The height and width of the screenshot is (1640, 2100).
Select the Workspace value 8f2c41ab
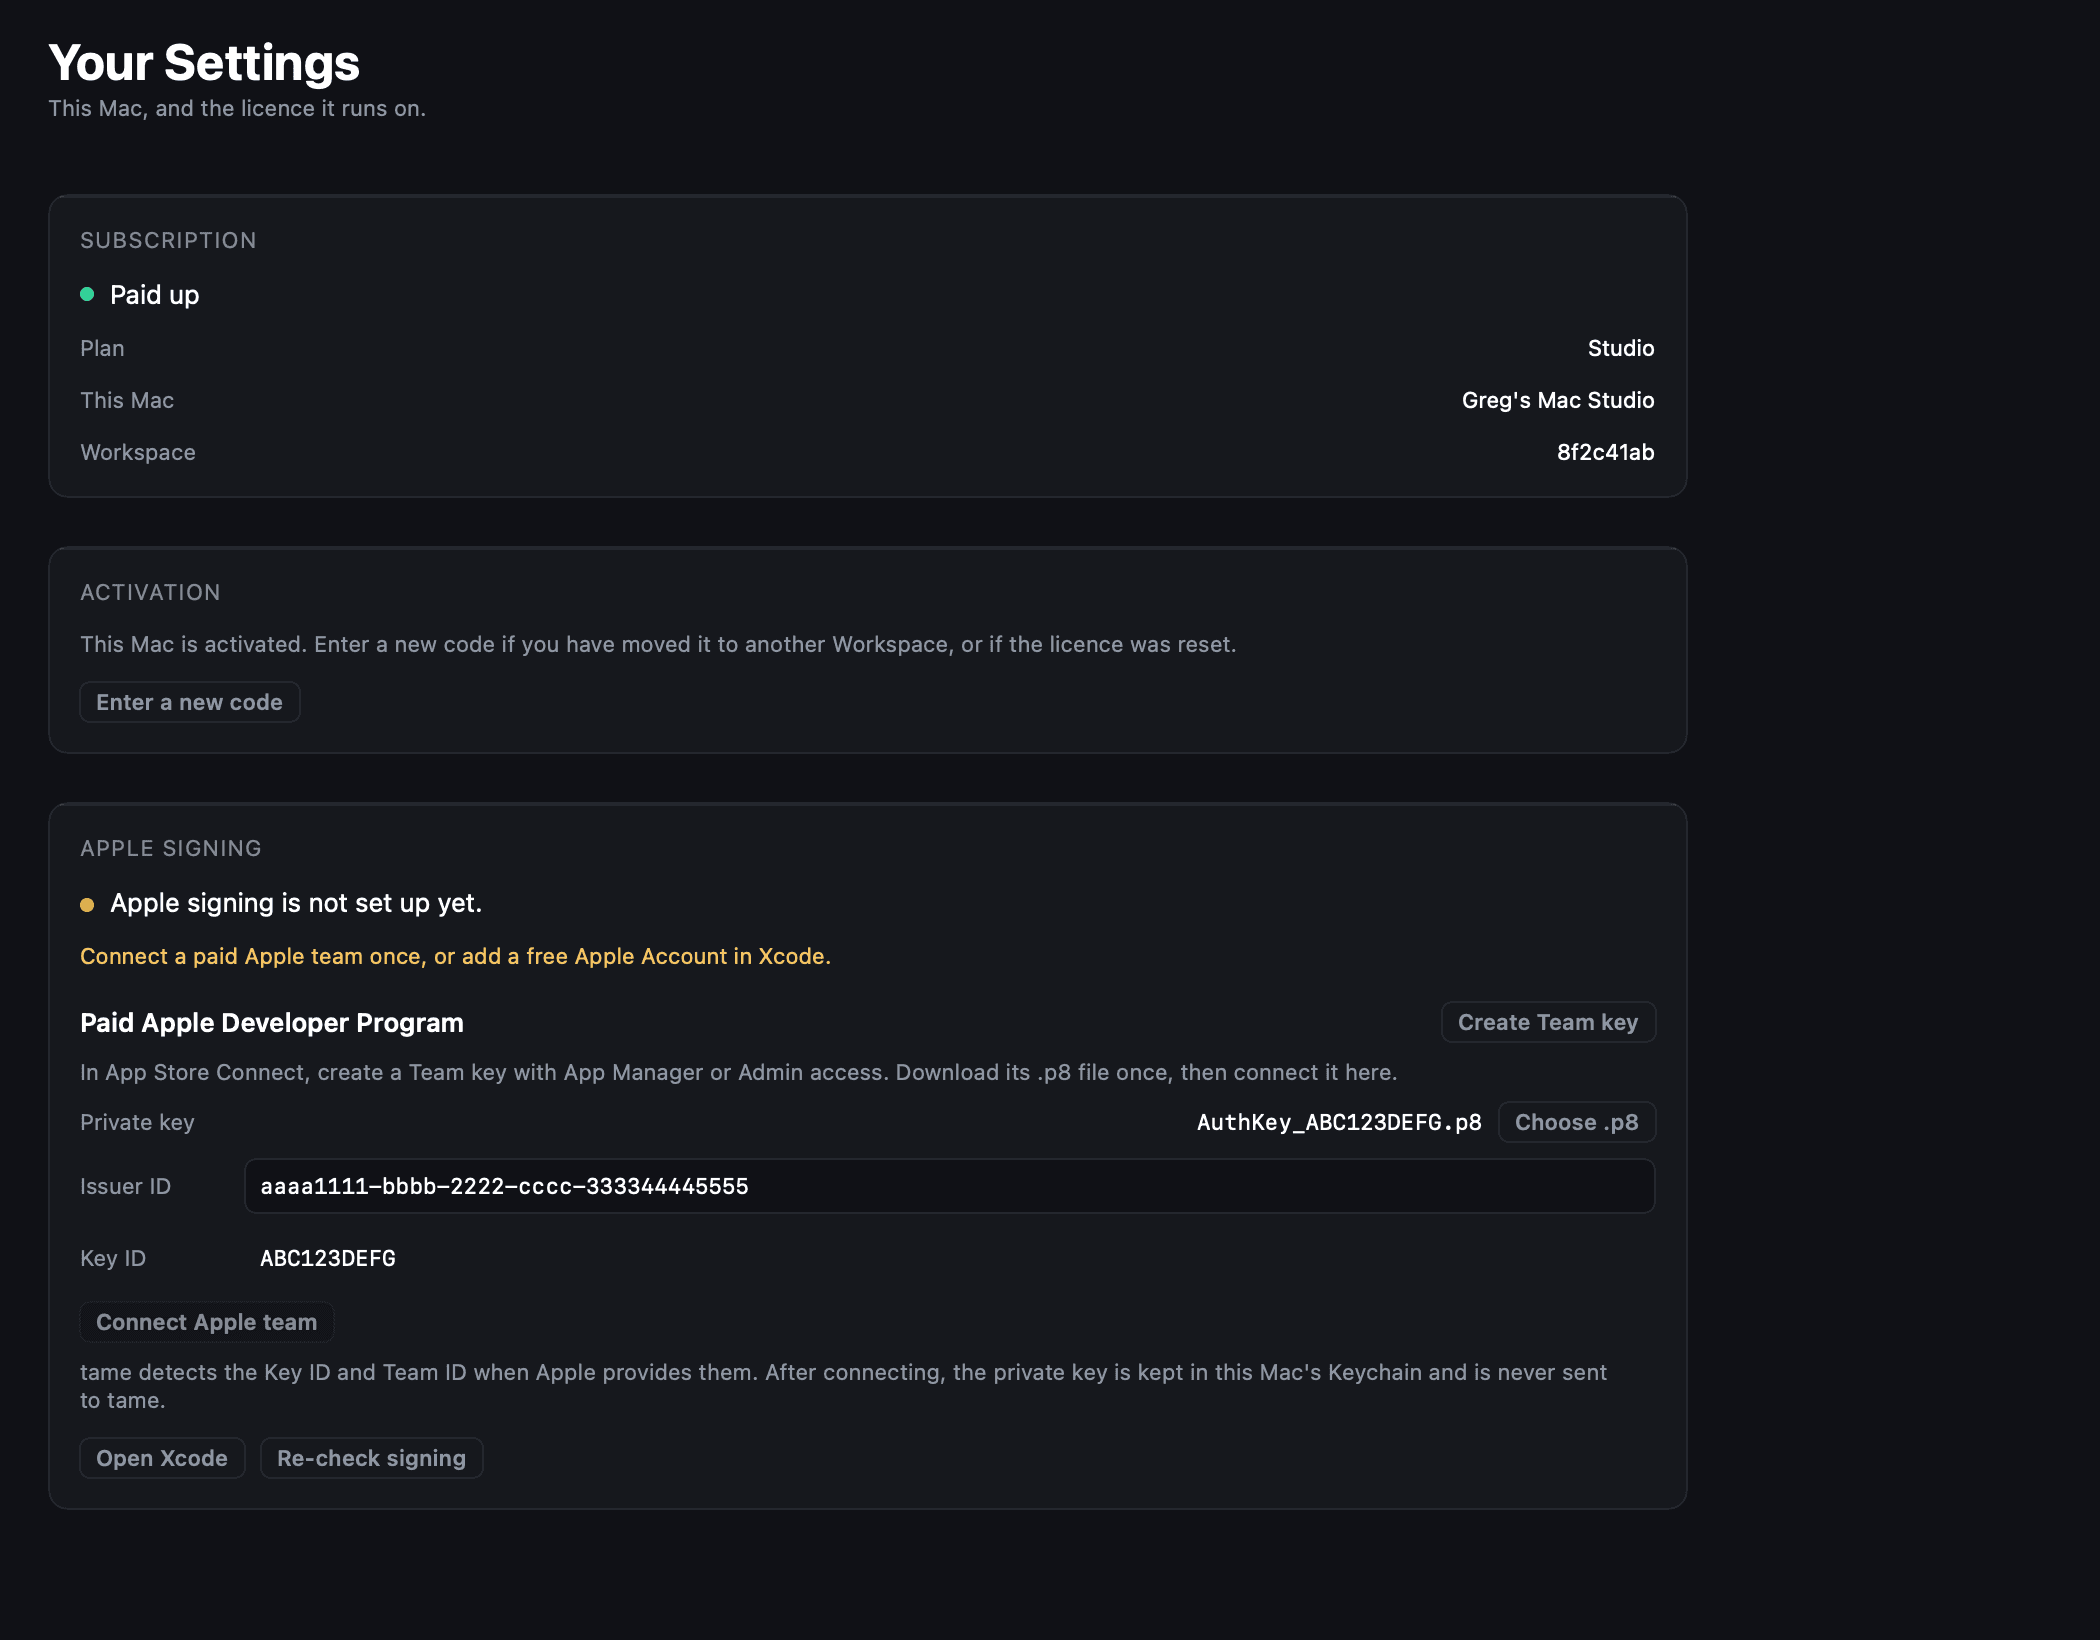pyautogui.click(x=1605, y=452)
